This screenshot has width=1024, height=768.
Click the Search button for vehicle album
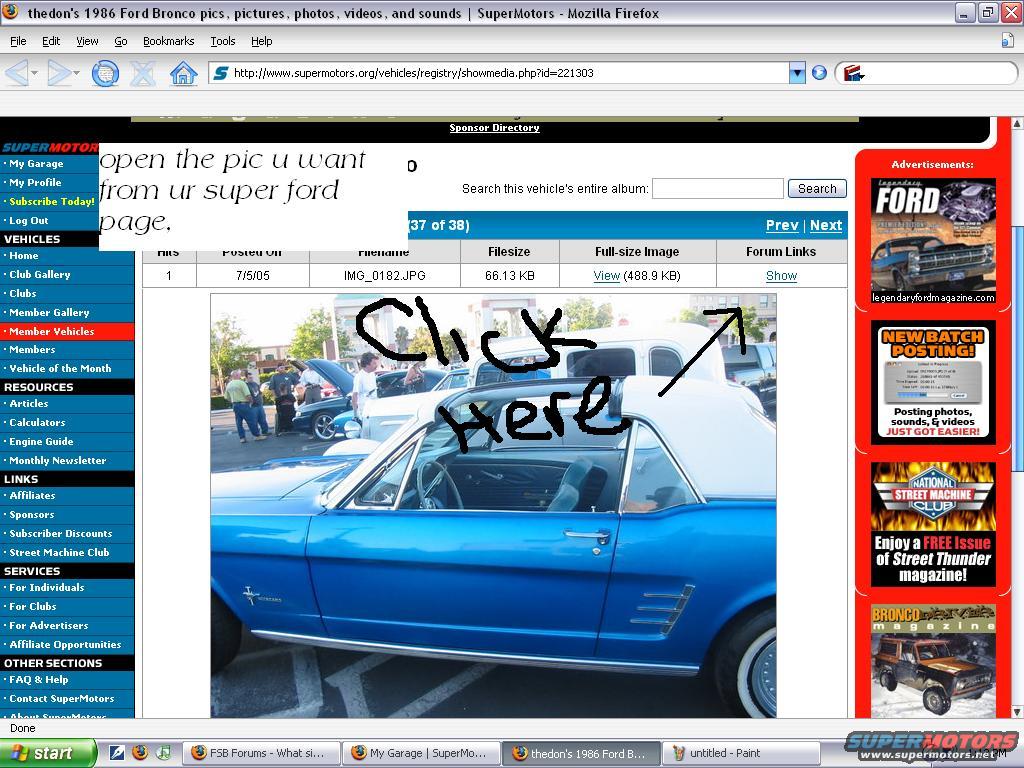coord(816,188)
